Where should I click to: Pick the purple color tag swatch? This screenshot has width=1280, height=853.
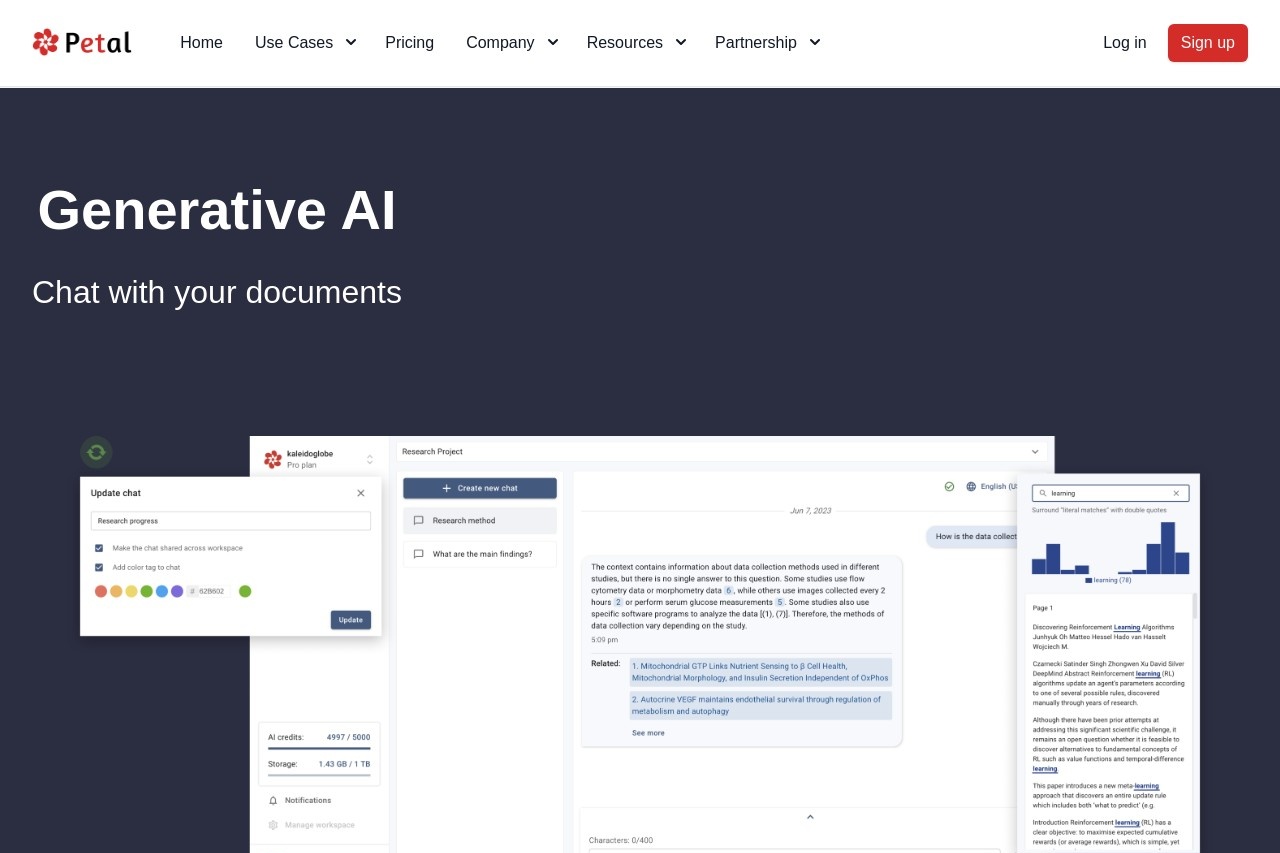(x=177, y=591)
